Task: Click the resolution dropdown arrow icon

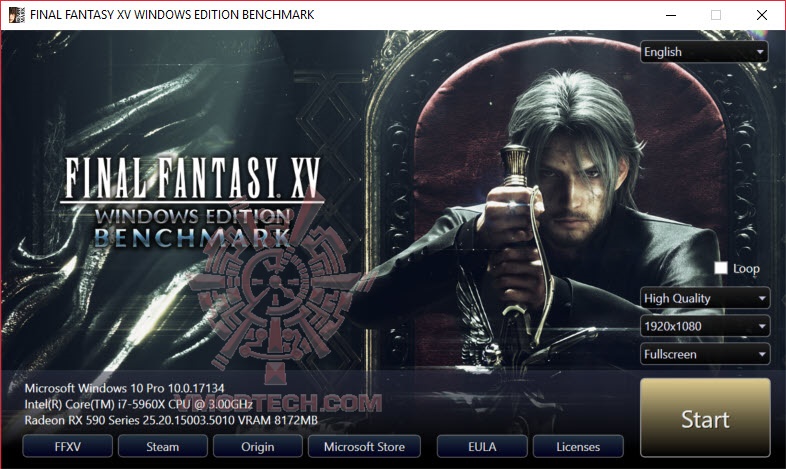Action: point(762,327)
